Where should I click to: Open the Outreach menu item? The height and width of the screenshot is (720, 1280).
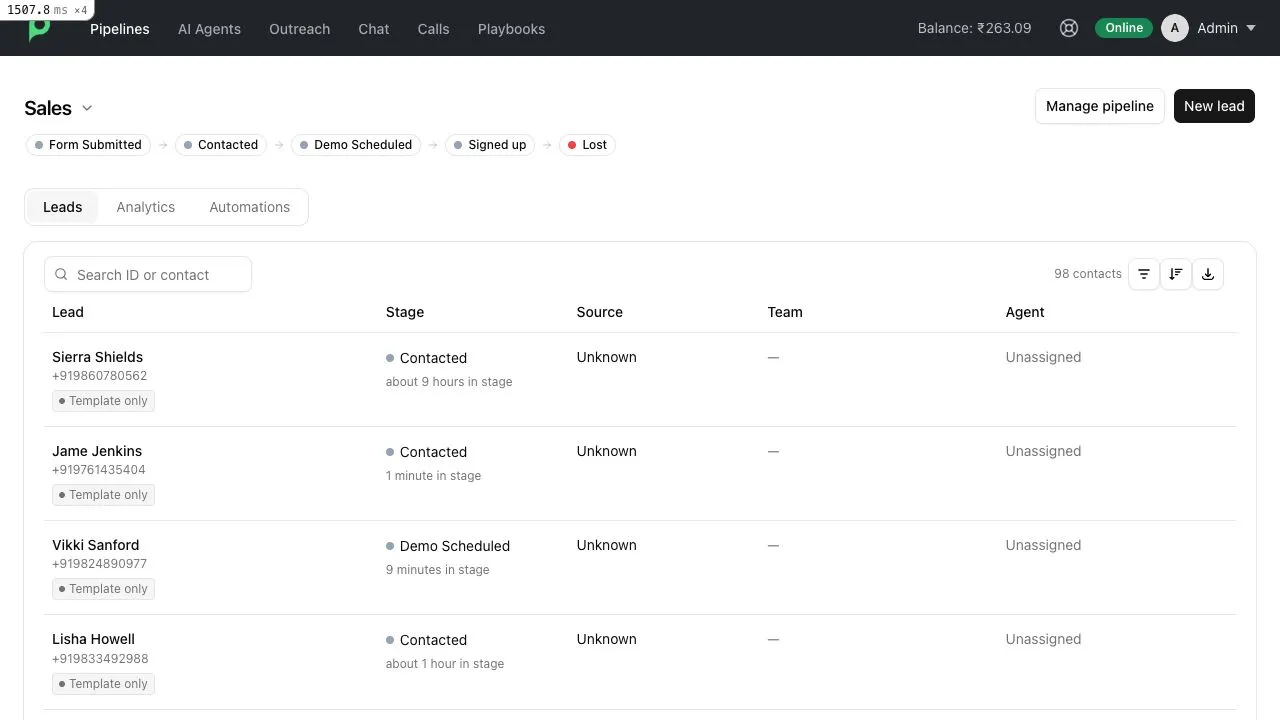coord(299,29)
